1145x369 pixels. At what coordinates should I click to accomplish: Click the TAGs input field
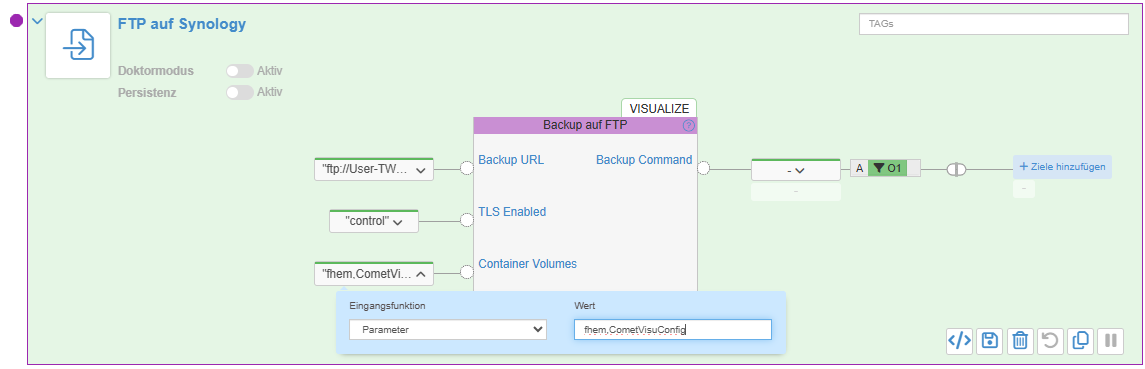(994, 23)
